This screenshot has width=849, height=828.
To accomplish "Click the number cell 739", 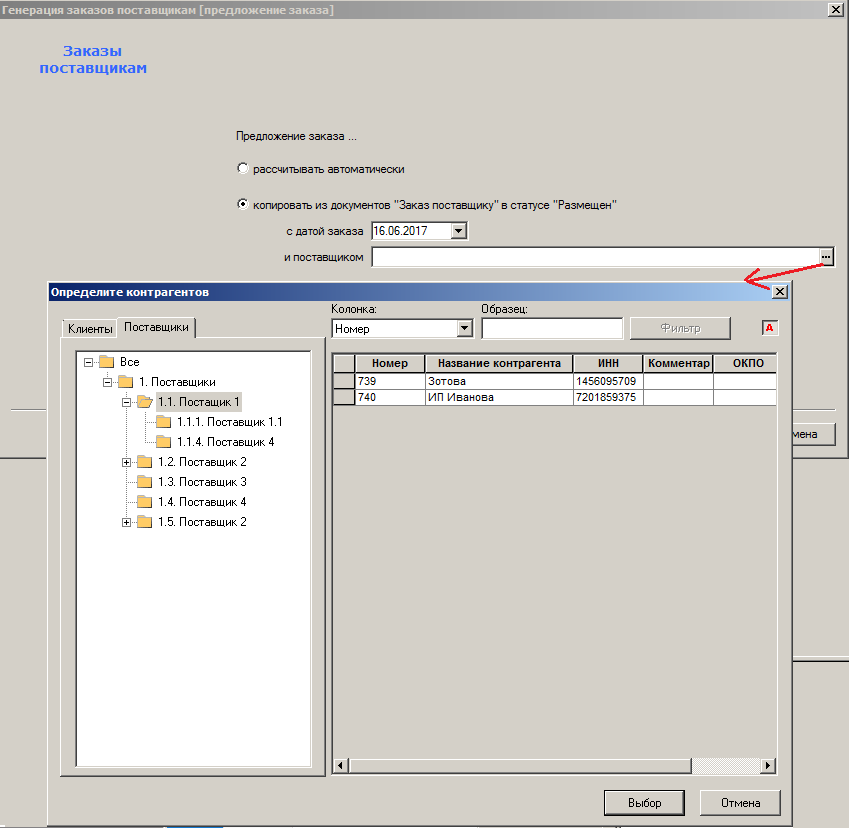I will point(390,381).
